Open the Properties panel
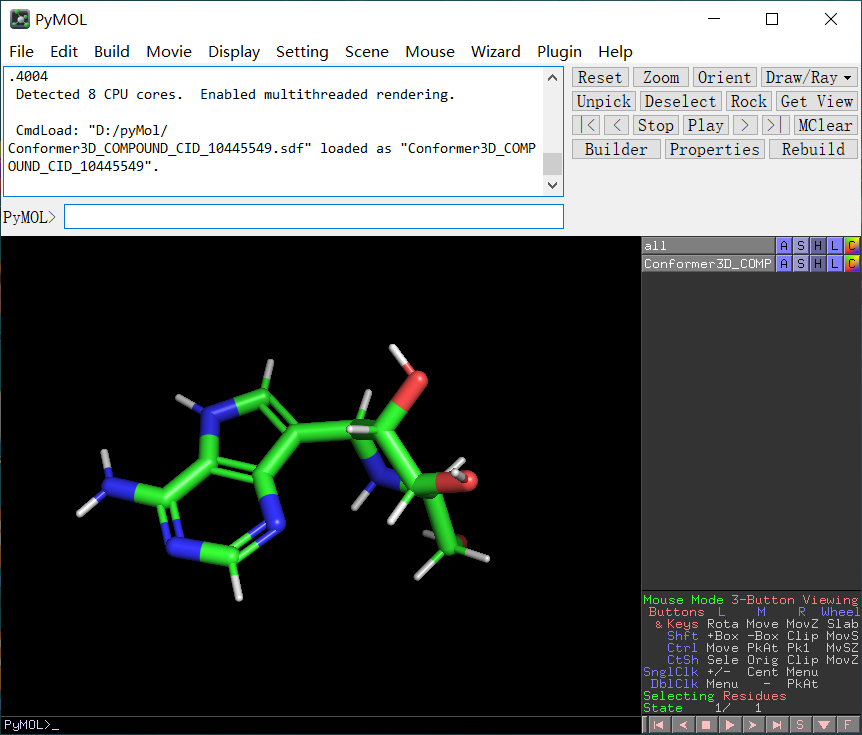Screen dimensions: 862x735 pyautogui.click(x=715, y=150)
